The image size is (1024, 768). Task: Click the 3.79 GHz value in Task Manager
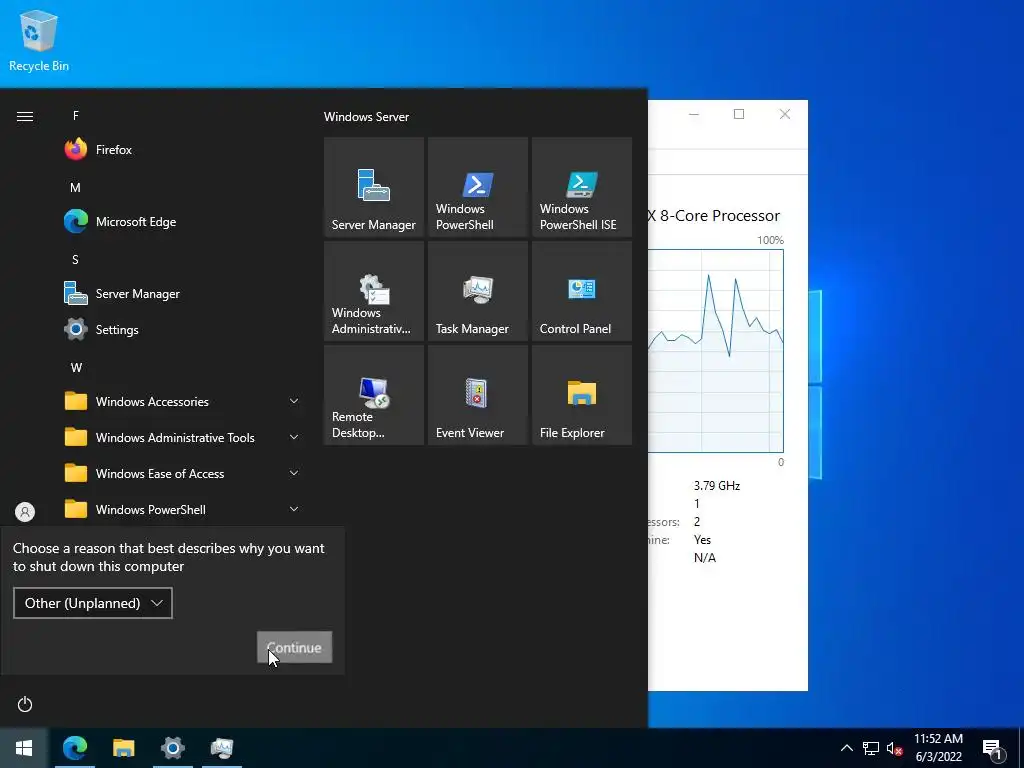pyautogui.click(x=716, y=485)
